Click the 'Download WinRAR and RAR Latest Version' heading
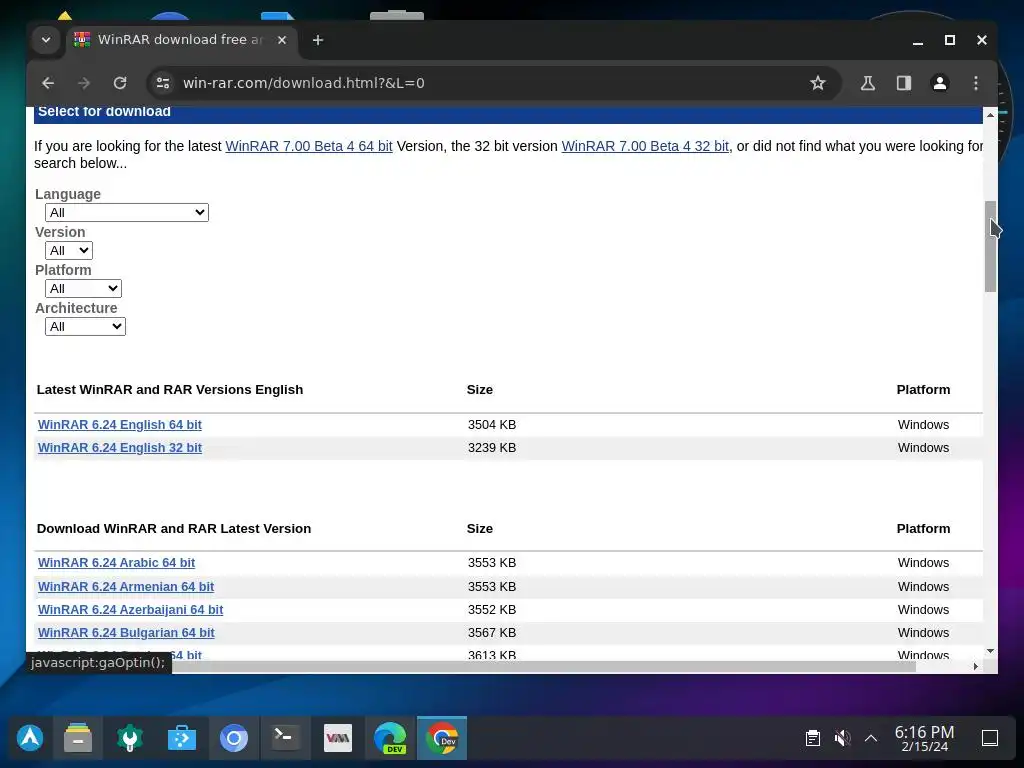 [x=174, y=528]
